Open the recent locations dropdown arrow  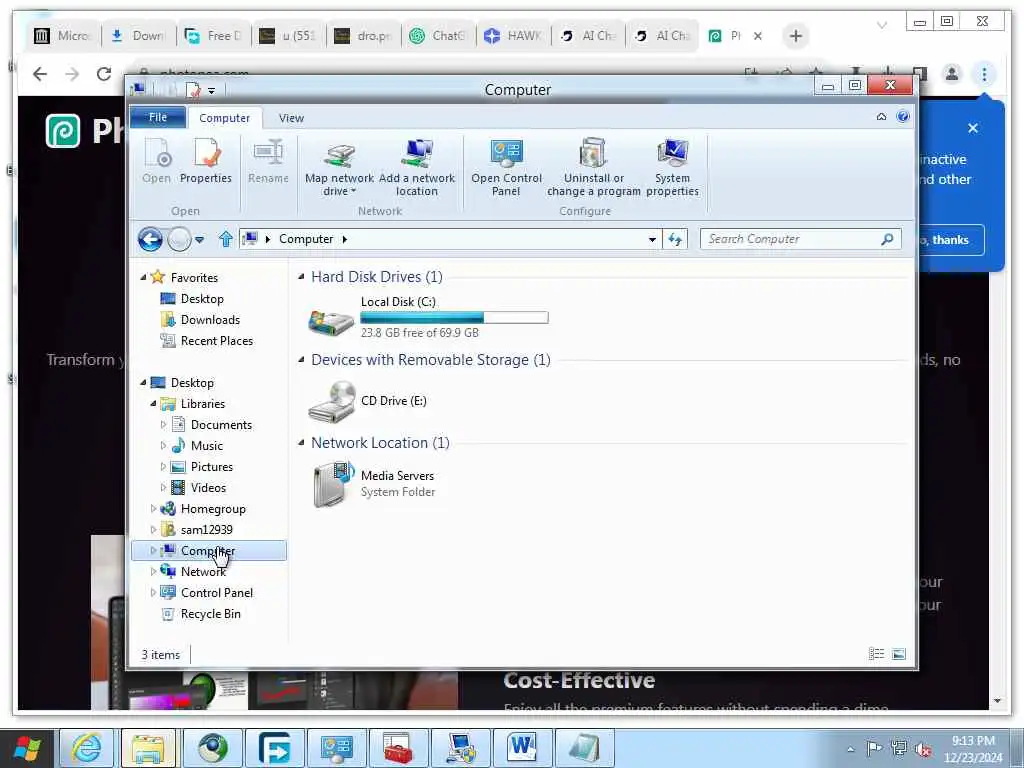[x=200, y=240]
